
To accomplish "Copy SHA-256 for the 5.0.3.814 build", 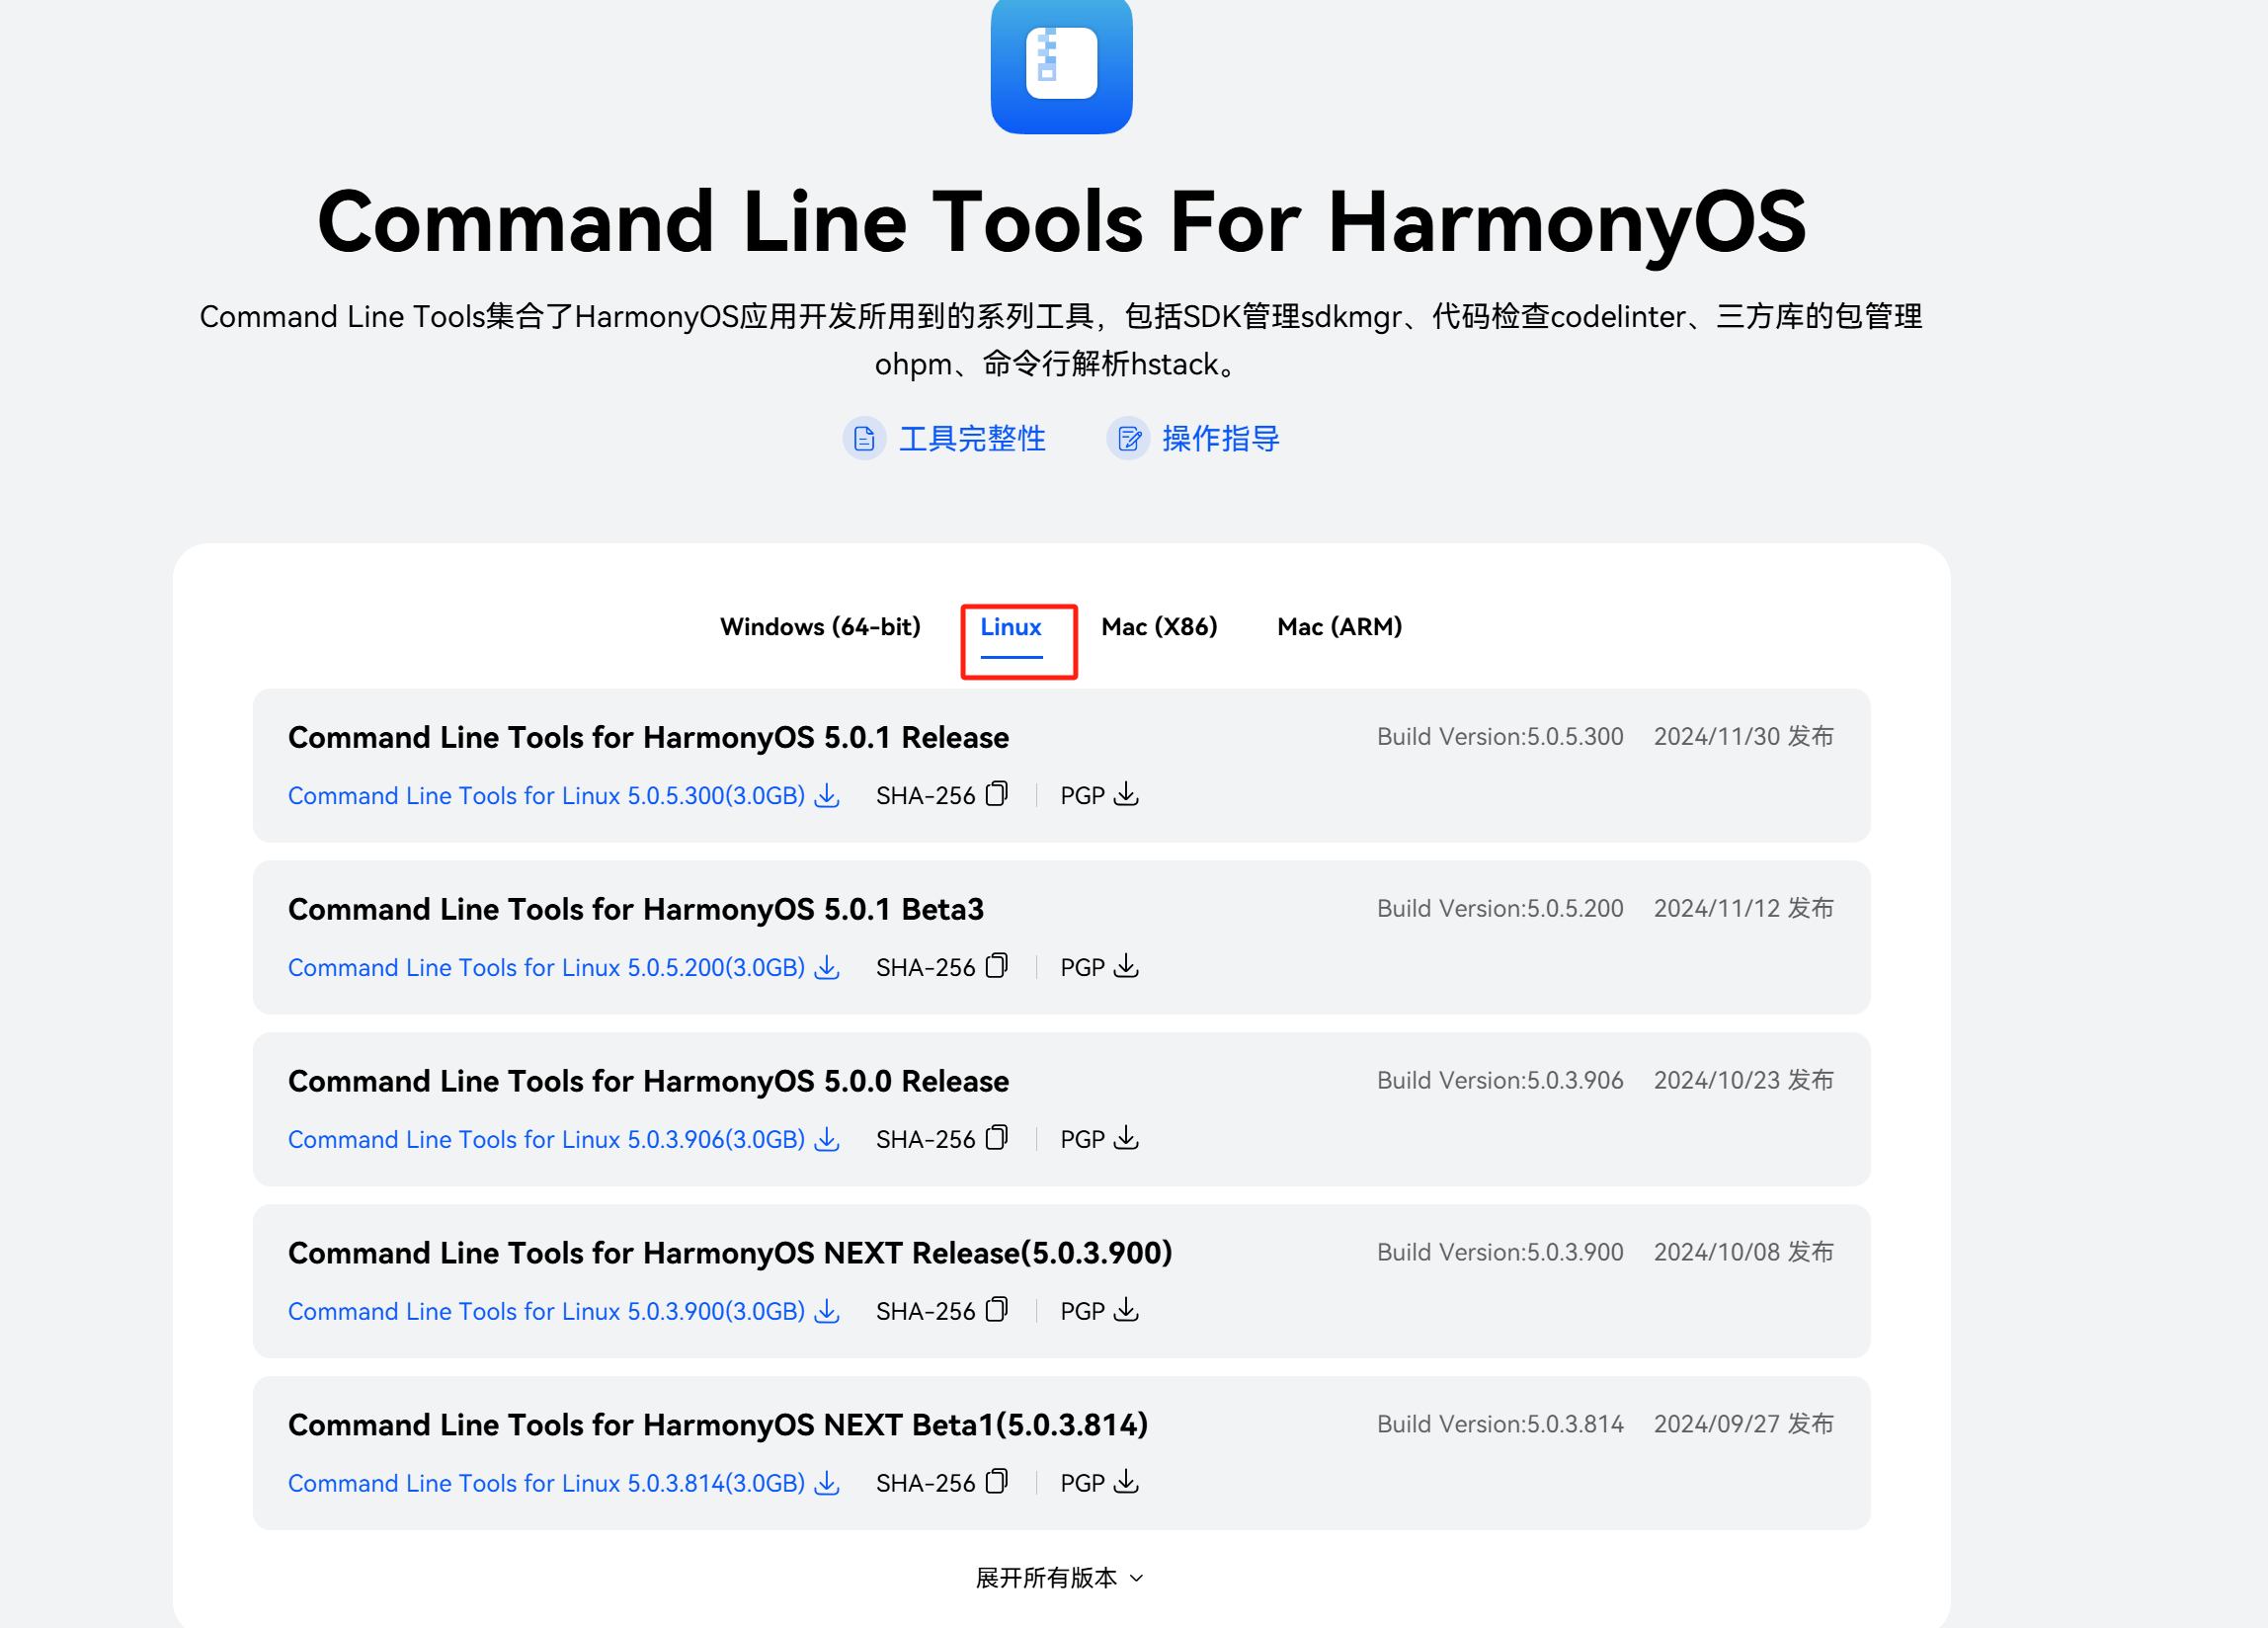I will tap(996, 1482).
